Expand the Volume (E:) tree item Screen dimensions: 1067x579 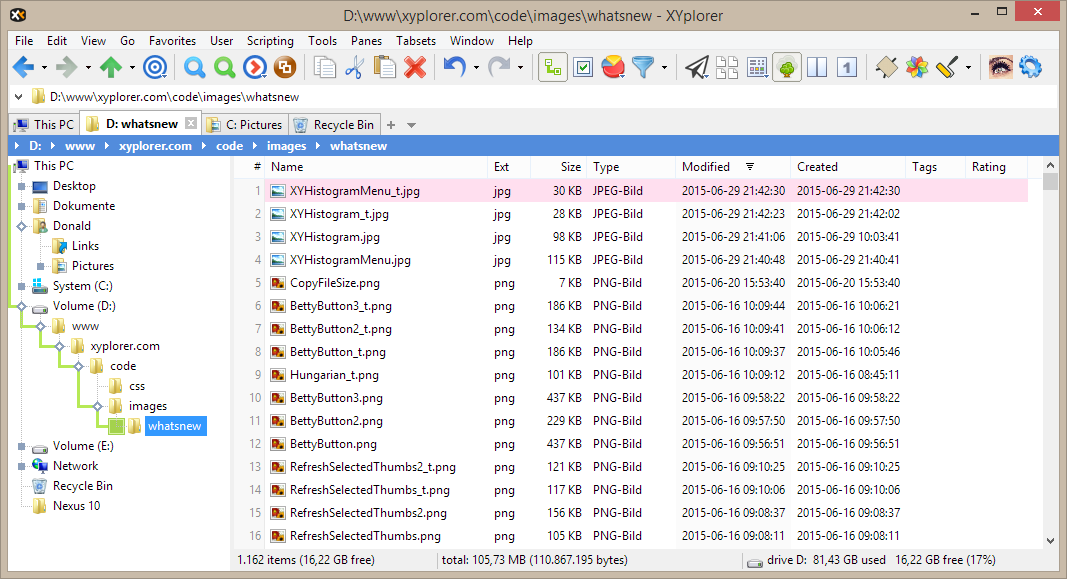(x=21, y=445)
